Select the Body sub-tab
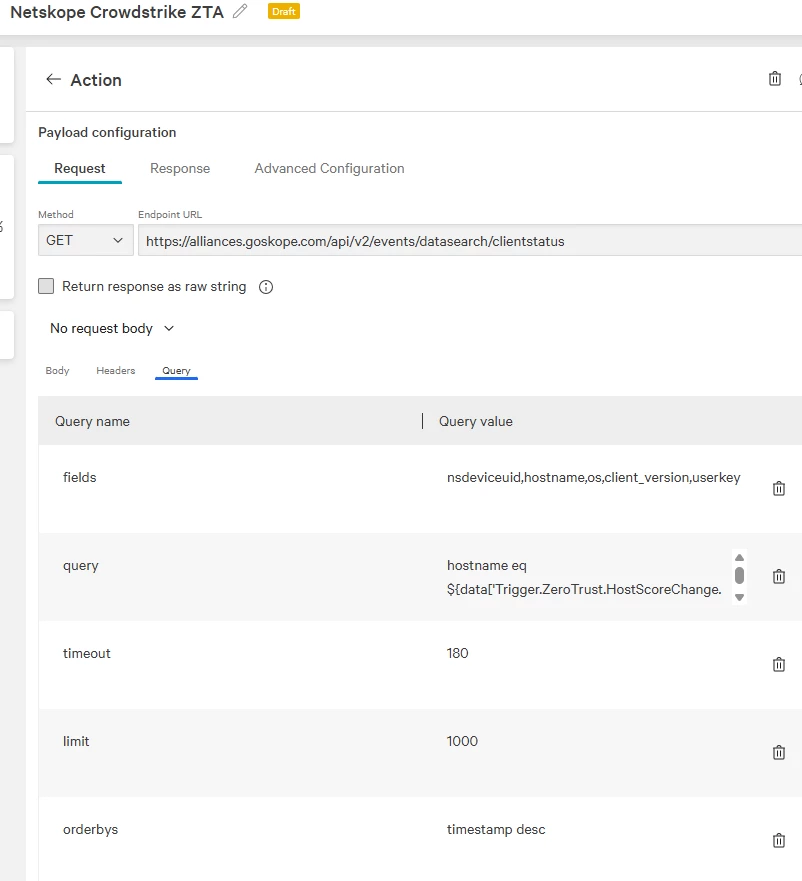The image size is (802, 881). tap(57, 370)
